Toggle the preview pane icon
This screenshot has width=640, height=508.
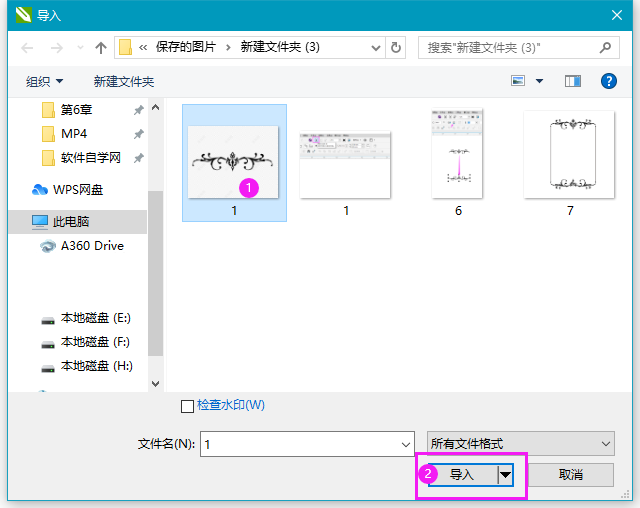(x=573, y=81)
